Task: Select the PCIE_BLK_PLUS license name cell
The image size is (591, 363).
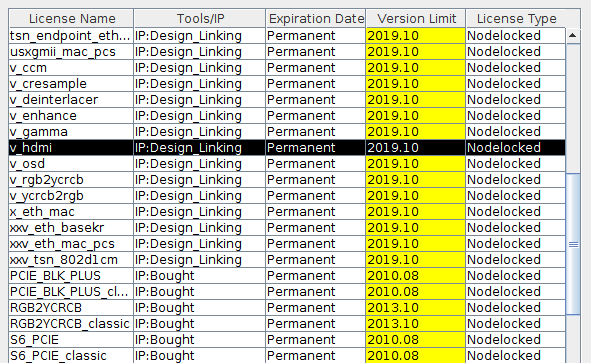Action: click(x=71, y=276)
